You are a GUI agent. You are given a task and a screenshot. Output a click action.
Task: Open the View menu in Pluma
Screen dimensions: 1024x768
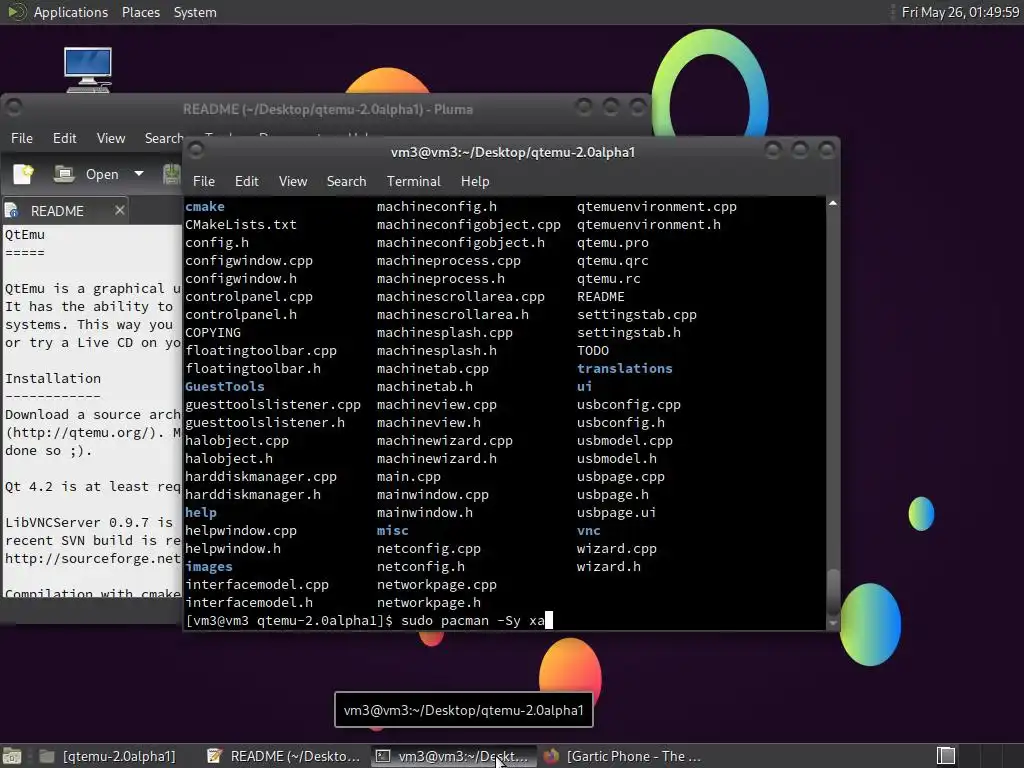point(111,138)
